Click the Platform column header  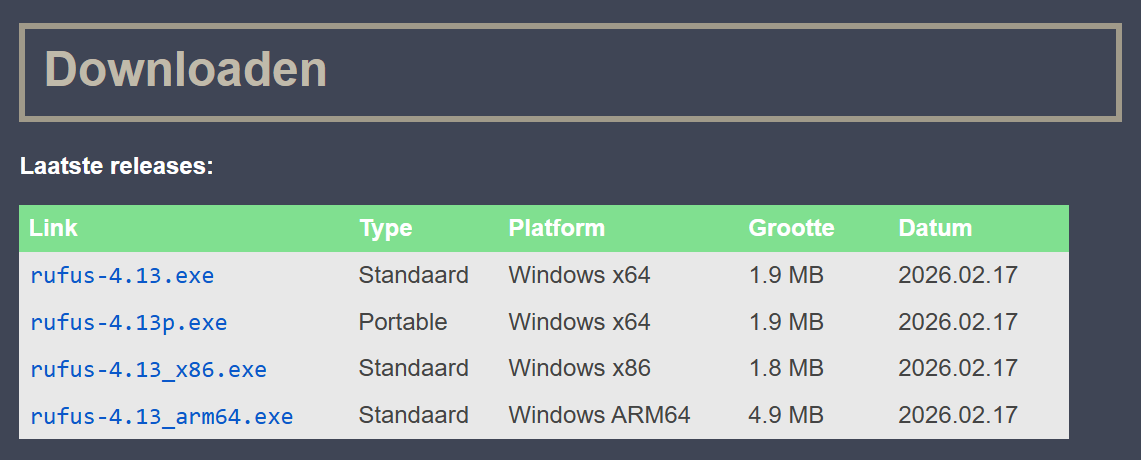click(x=557, y=228)
